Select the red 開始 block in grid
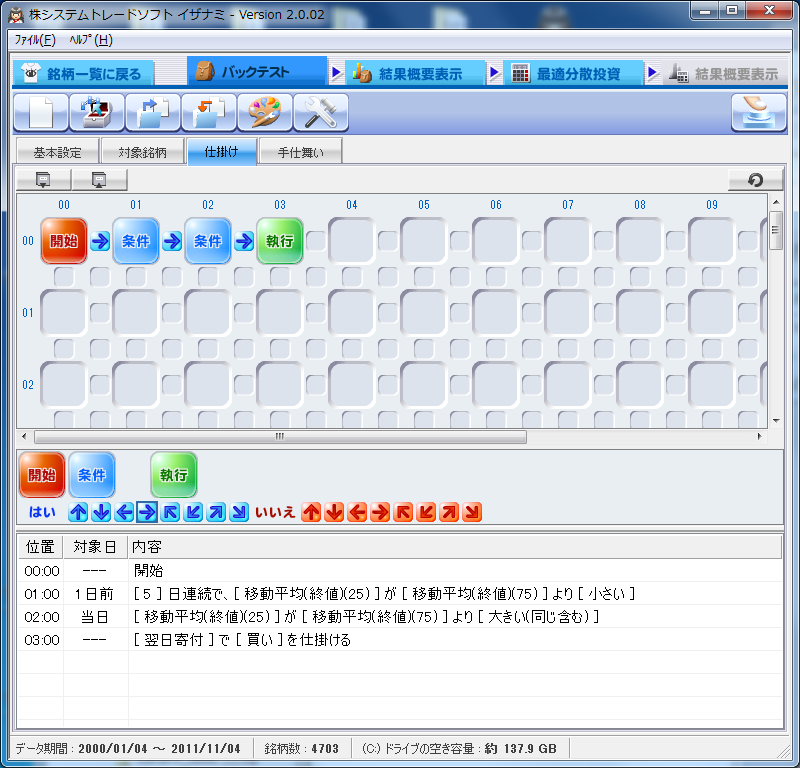The width and height of the screenshot is (800, 768). (64, 241)
